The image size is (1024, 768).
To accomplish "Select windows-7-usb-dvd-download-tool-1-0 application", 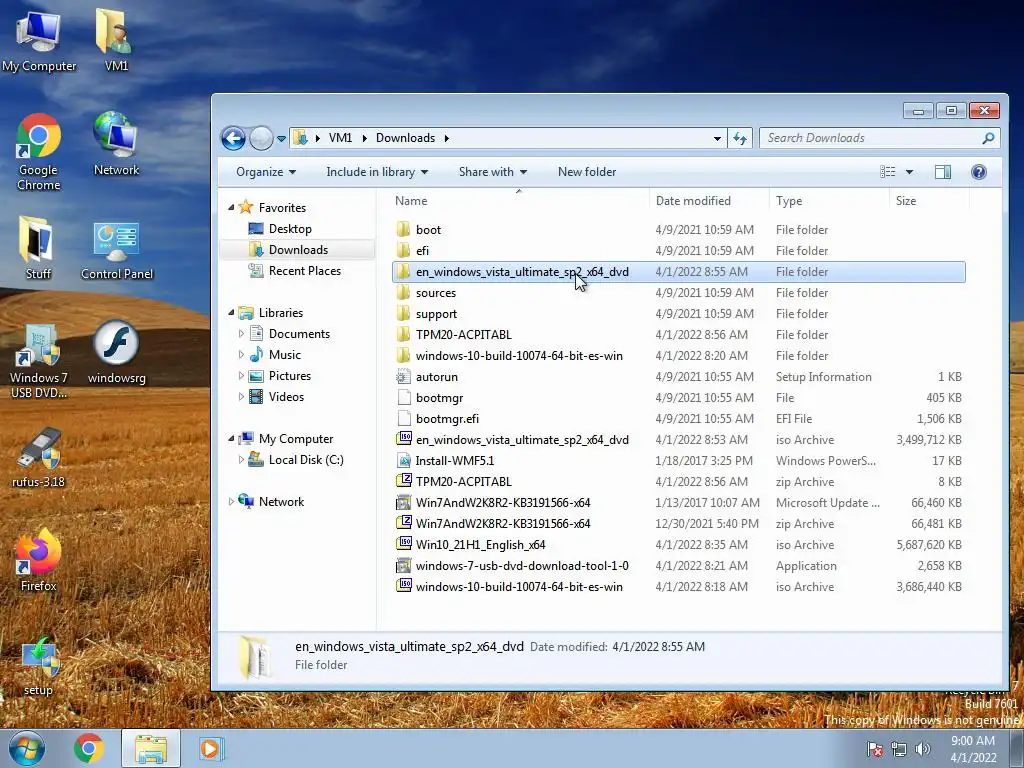I will click(x=679, y=566).
